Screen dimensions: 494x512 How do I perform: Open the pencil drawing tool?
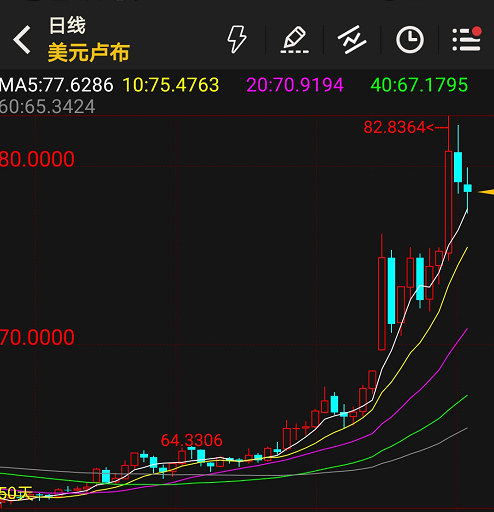click(x=295, y=40)
